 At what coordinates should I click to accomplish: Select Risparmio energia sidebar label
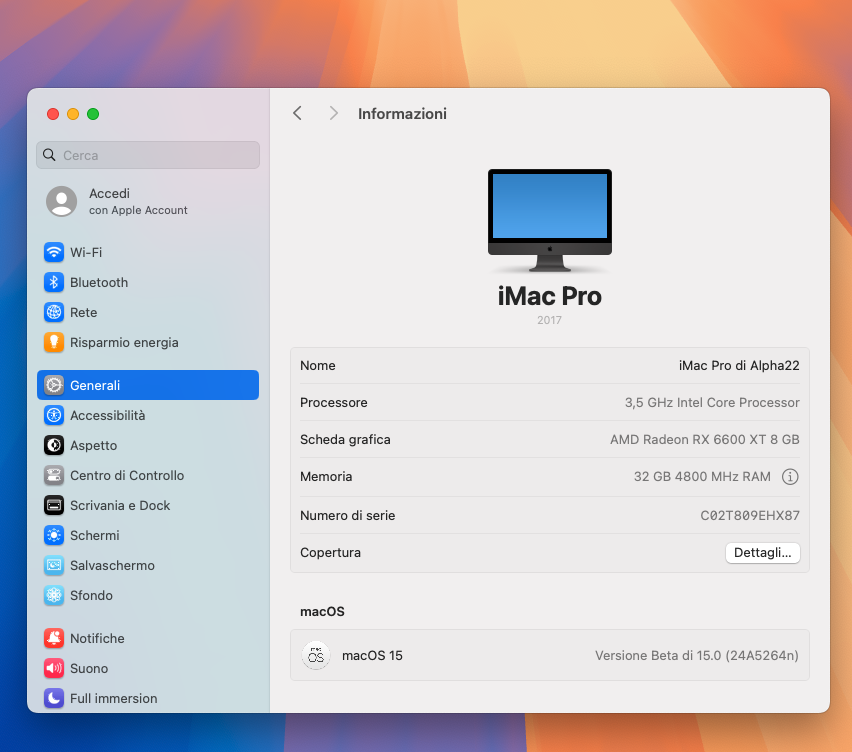tap(124, 342)
